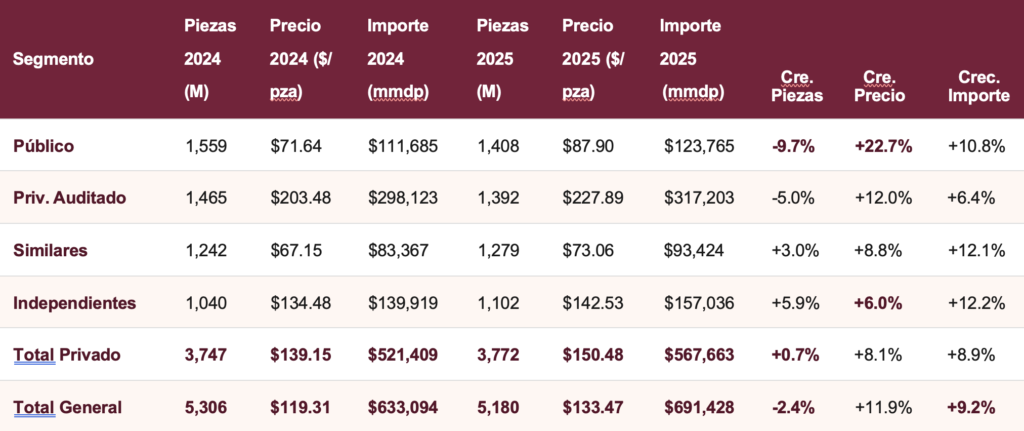Screen dimensions: 1024x431
Task: Select the +22.7% price growth cell
Action: pos(883,145)
